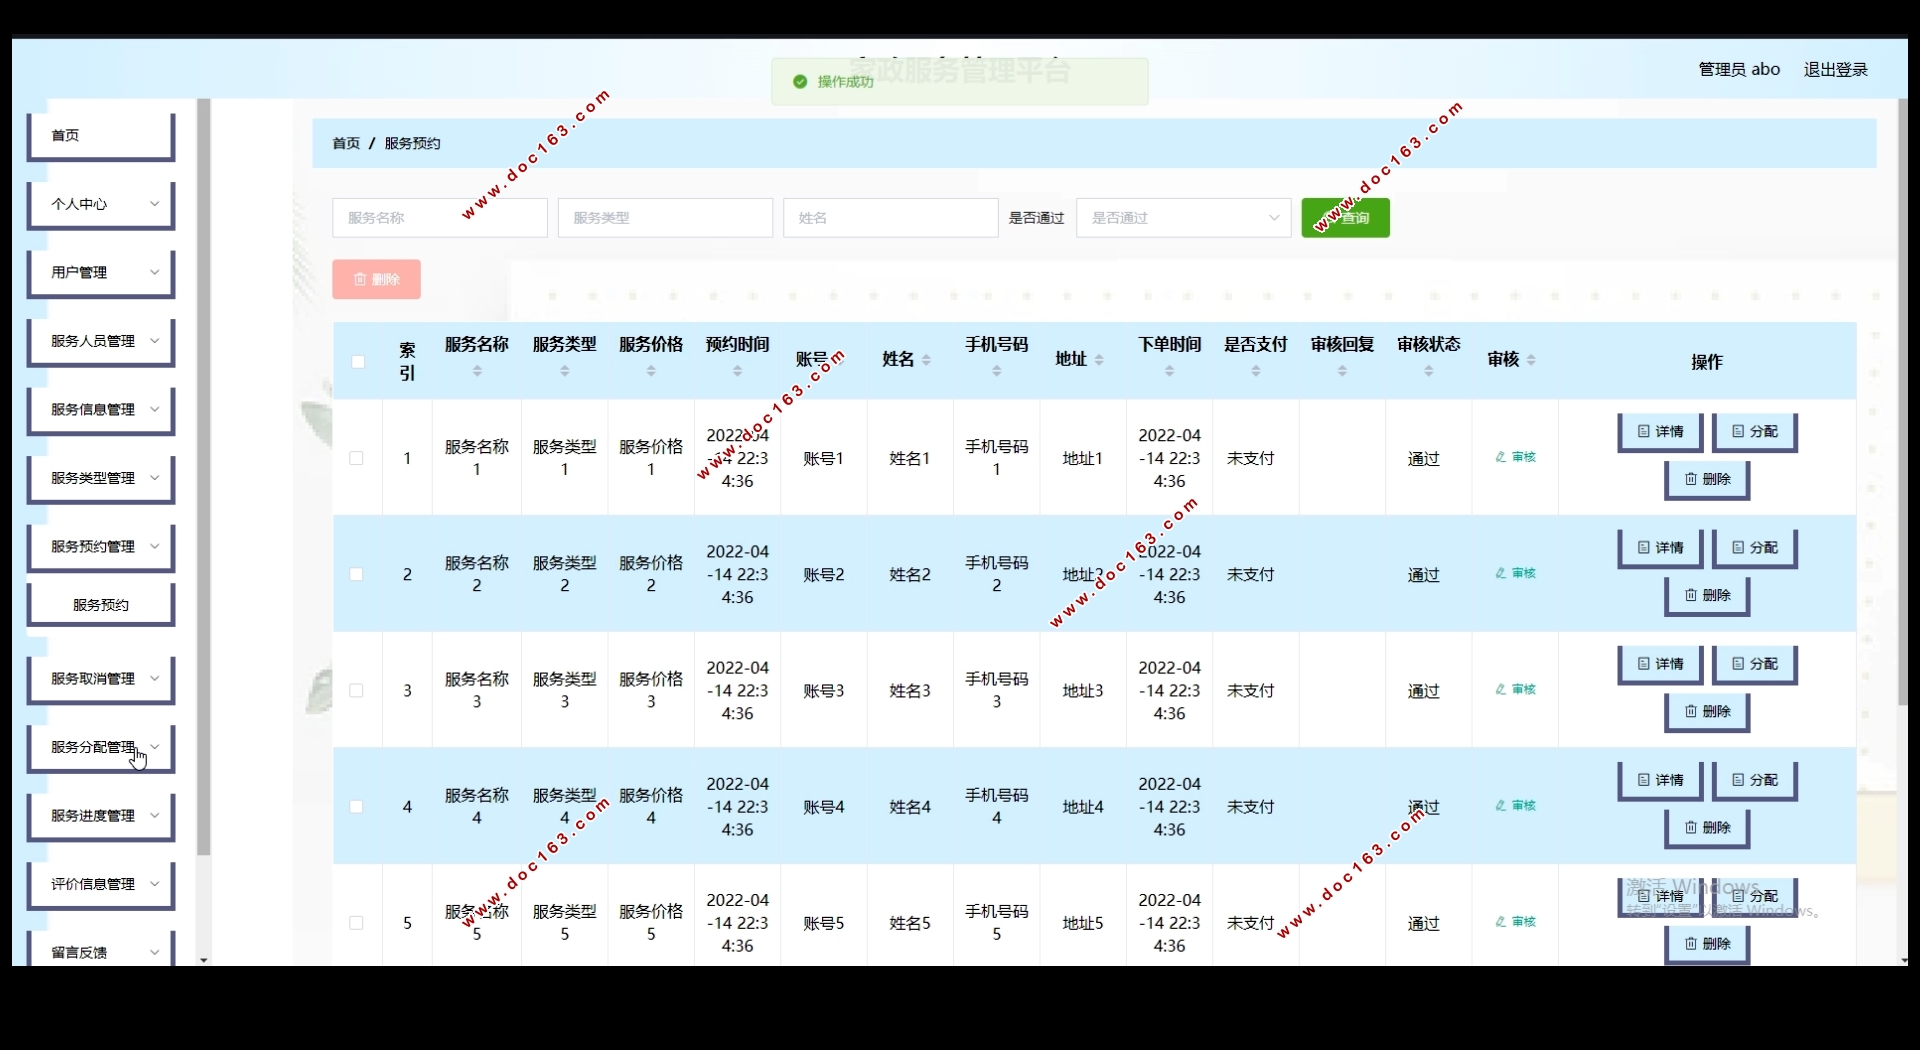Sort by 地址 column sort arrows
Image resolution: width=1920 pixels, height=1050 pixels.
click(x=1099, y=360)
